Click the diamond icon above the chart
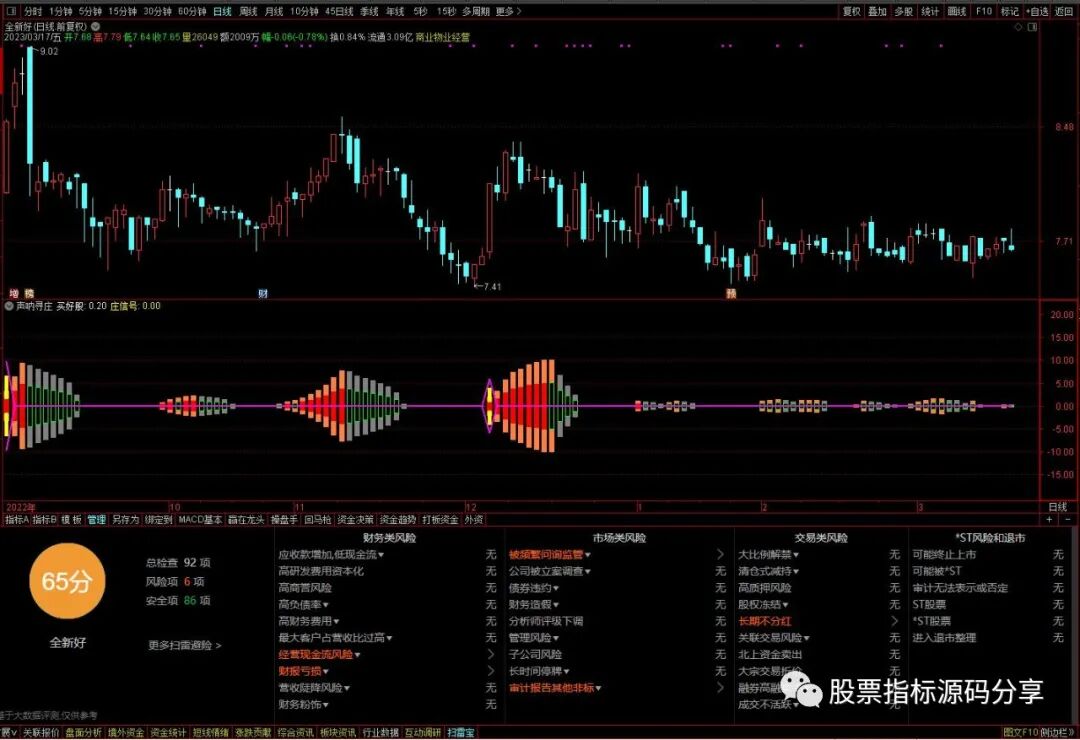The width and height of the screenshot is (1080, 740). pos(1018,27)
